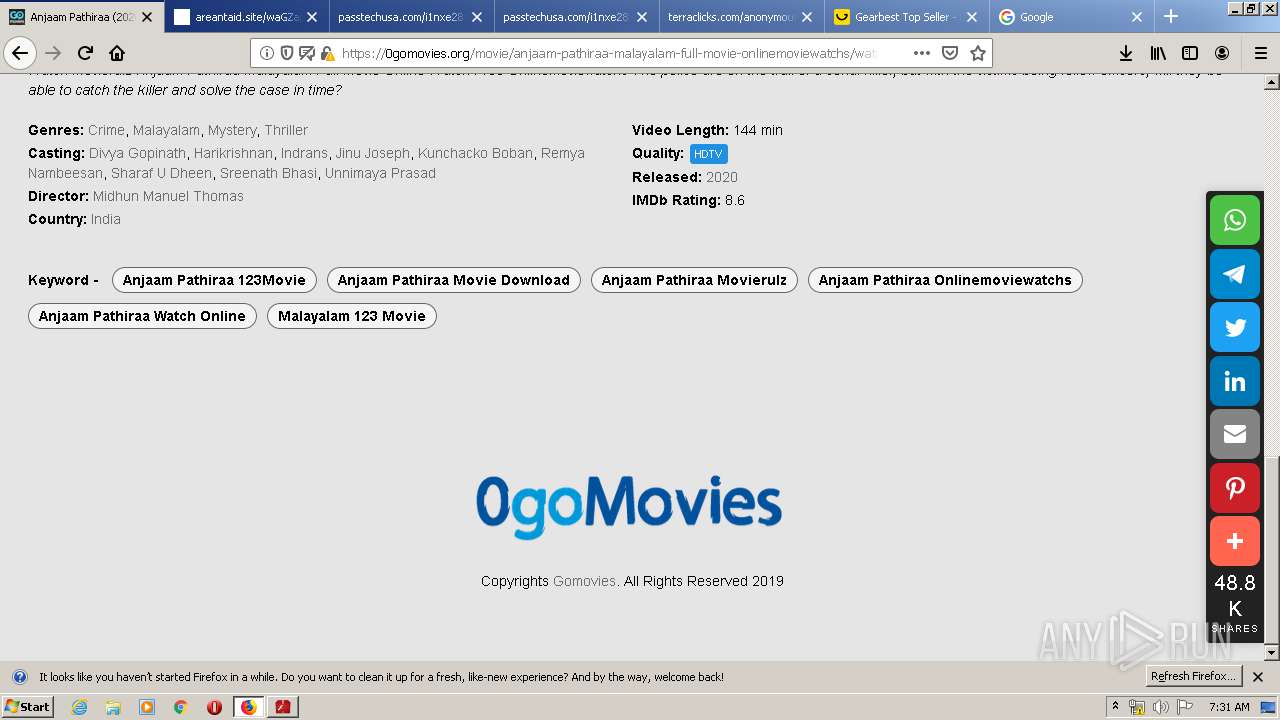Share page on Twitter

(x=1235, y=327)
